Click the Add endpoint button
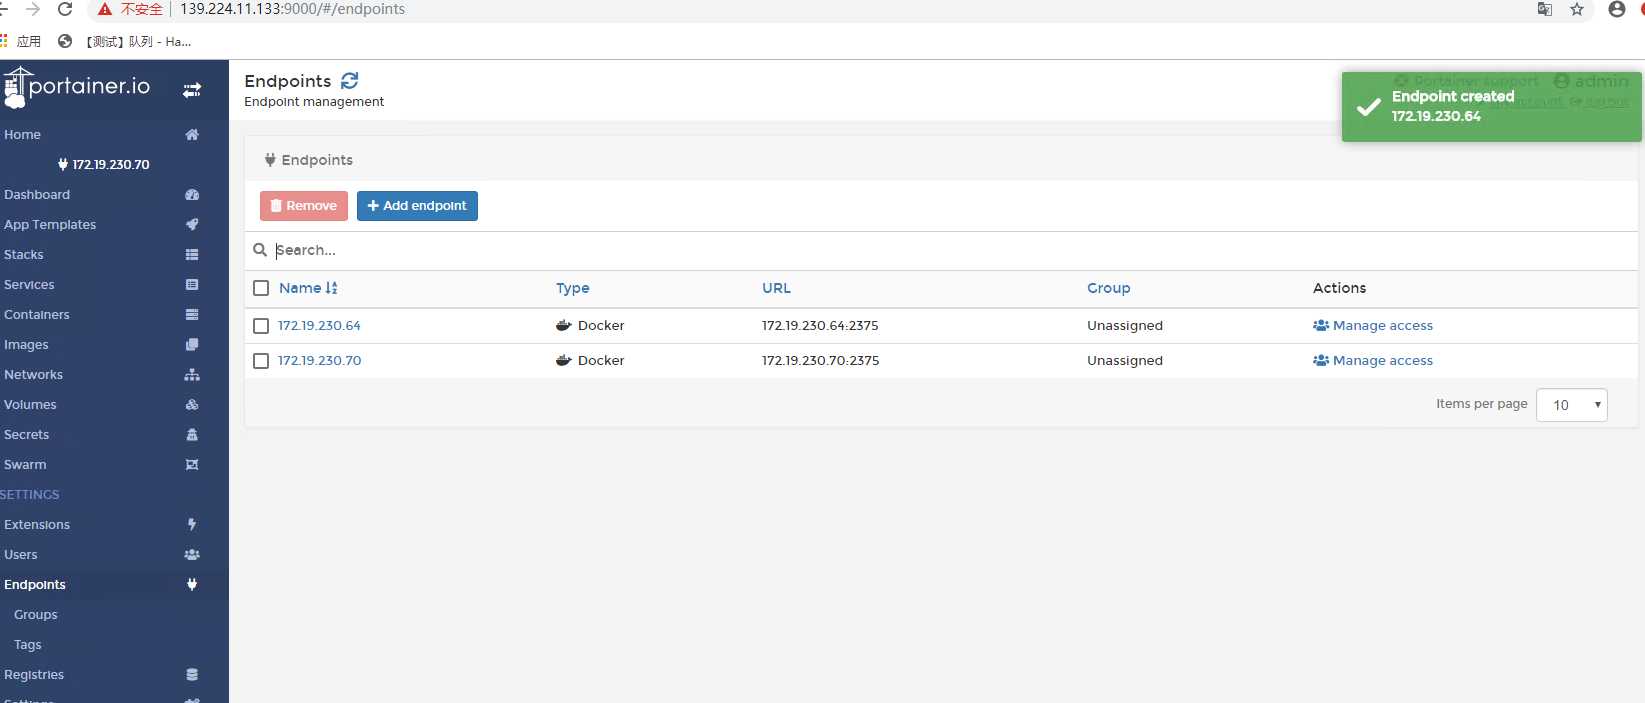Screen dimensions: 1645x703 (x=417, y=206)
